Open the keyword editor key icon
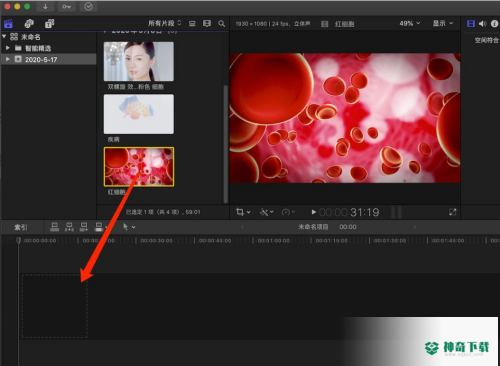 [66, 7]
